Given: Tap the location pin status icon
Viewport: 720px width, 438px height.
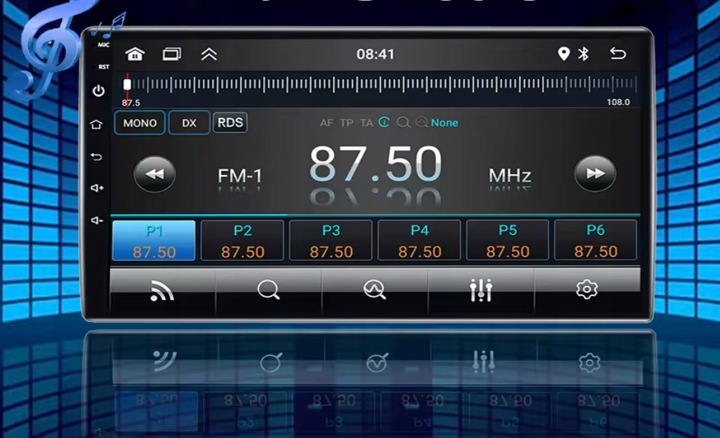Looking at the screenshot, I should (x=563, y=54).
